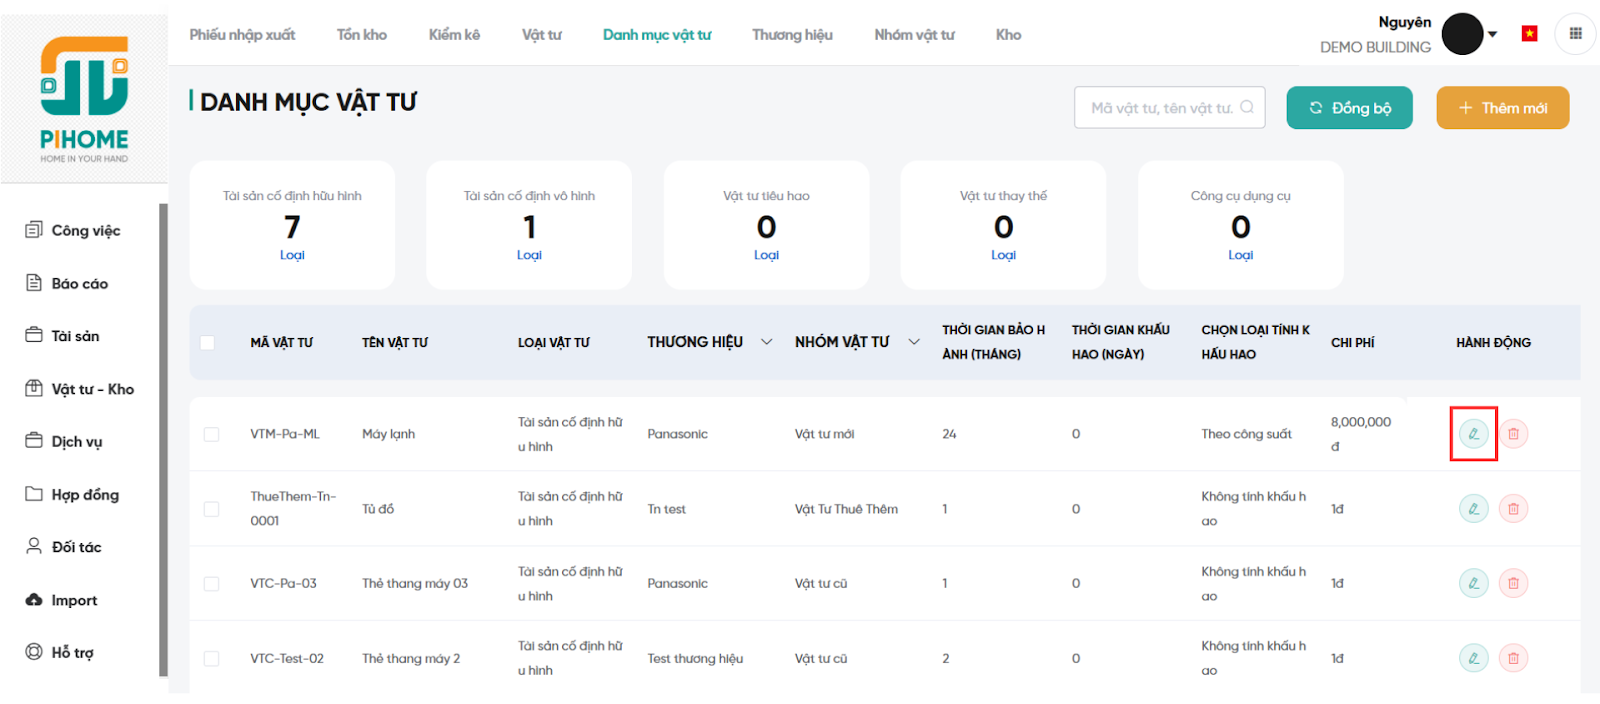
Task: Open the apps grid icon at top right
Action: coord(1575,34)
